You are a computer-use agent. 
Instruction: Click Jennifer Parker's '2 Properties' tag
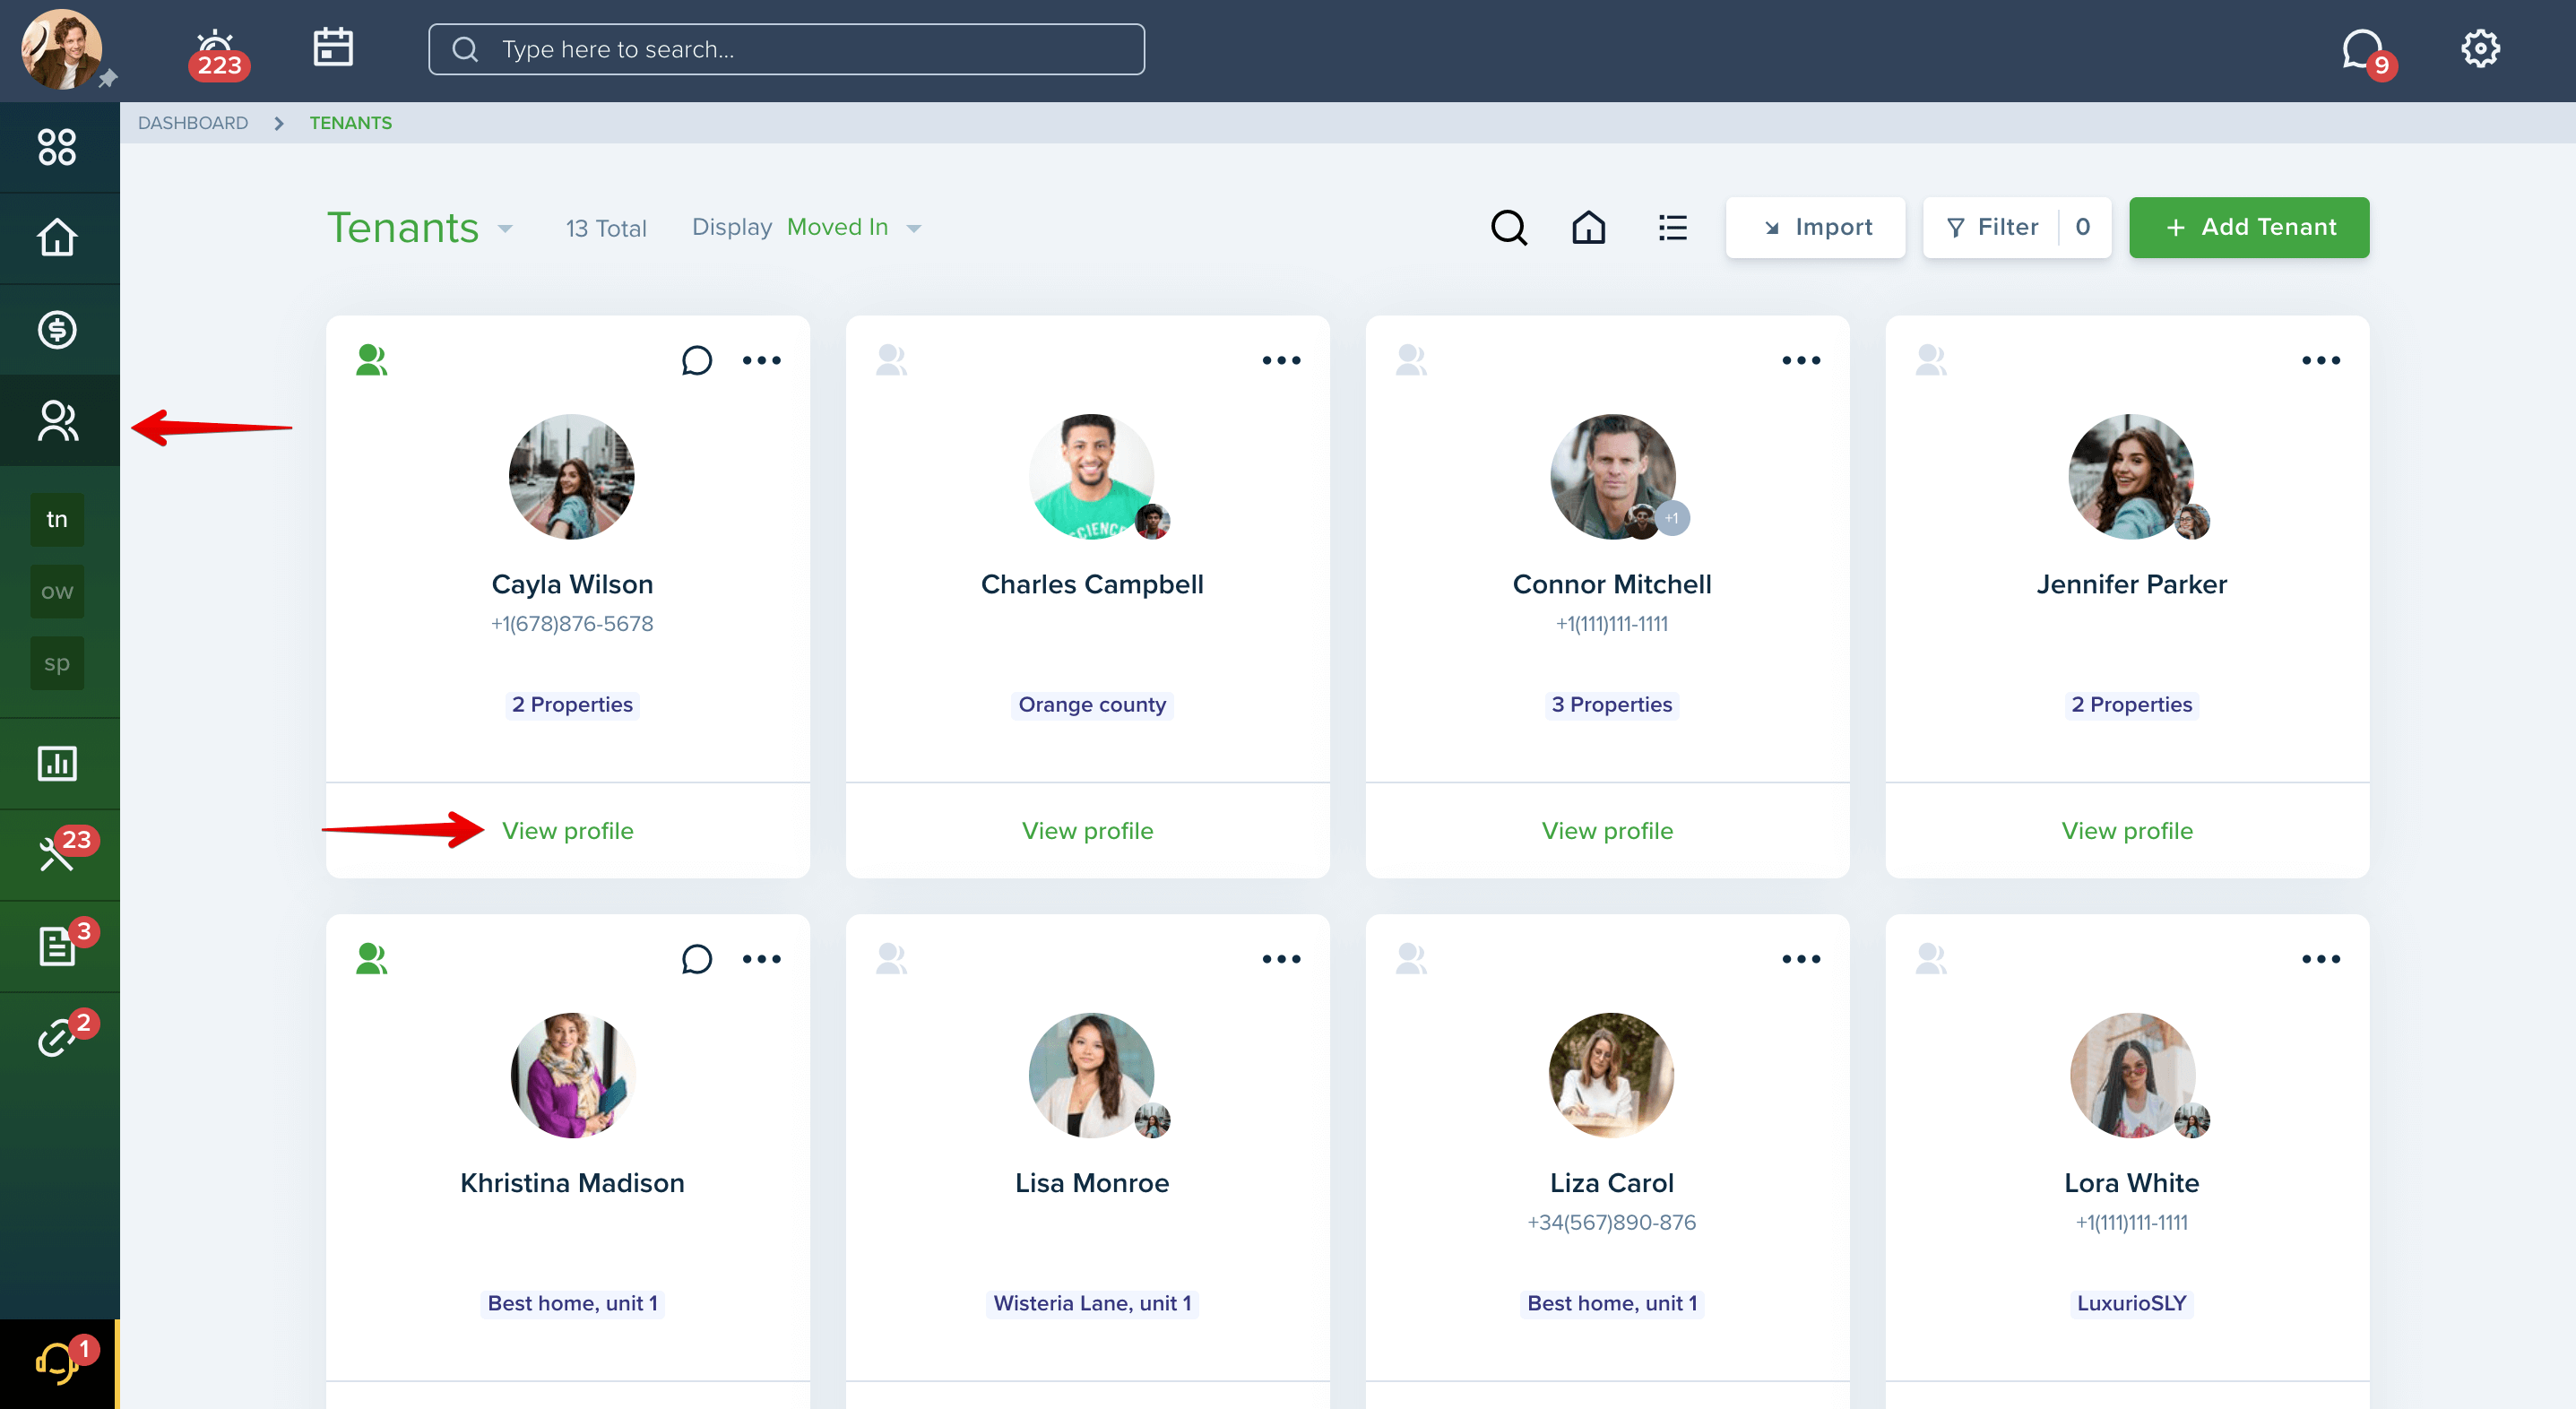pos(2132,705)
